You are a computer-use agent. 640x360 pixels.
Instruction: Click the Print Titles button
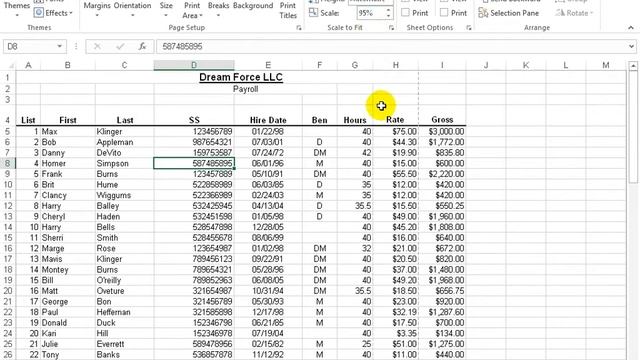(x=288, y=11)
